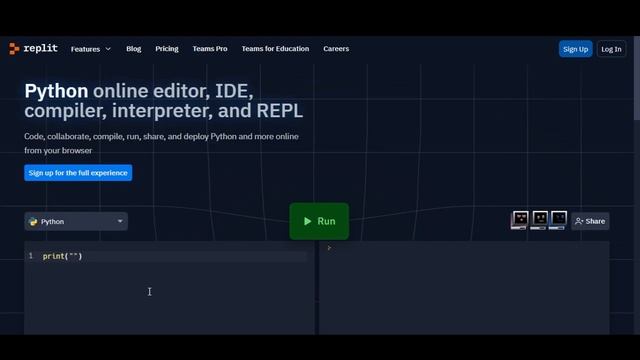Click the Share button
640x360 pixels.
(590, 221)
